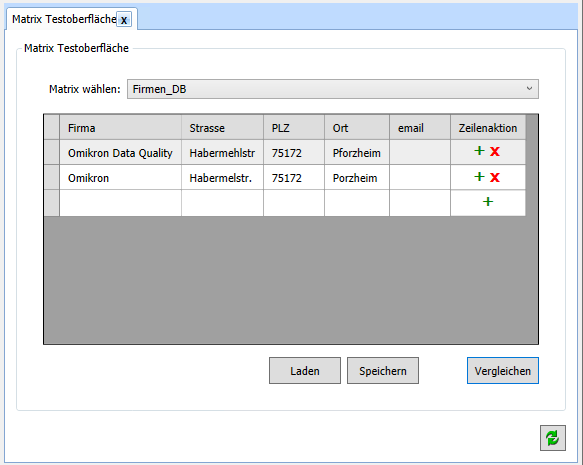The width and height of the screenshot is (583, 465).
Task: Click the dropdown arrow beside Firmen_DB
Action: [529, 89]
